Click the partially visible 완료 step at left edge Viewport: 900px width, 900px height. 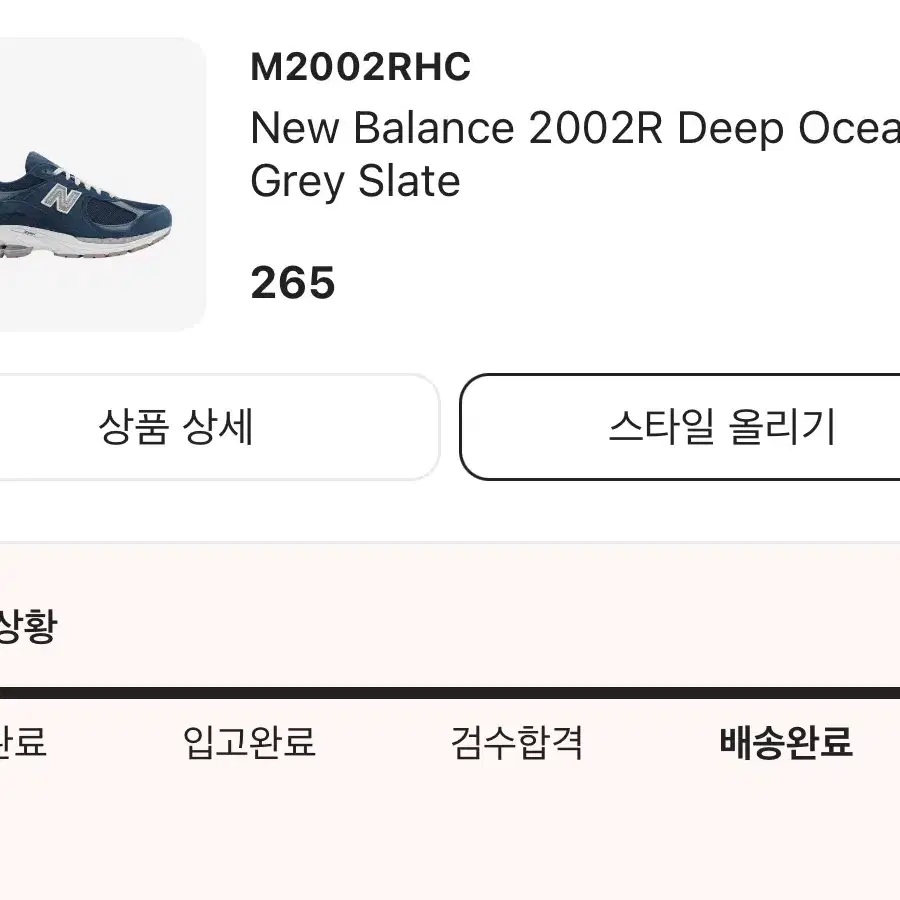click(x=23, y=742)
